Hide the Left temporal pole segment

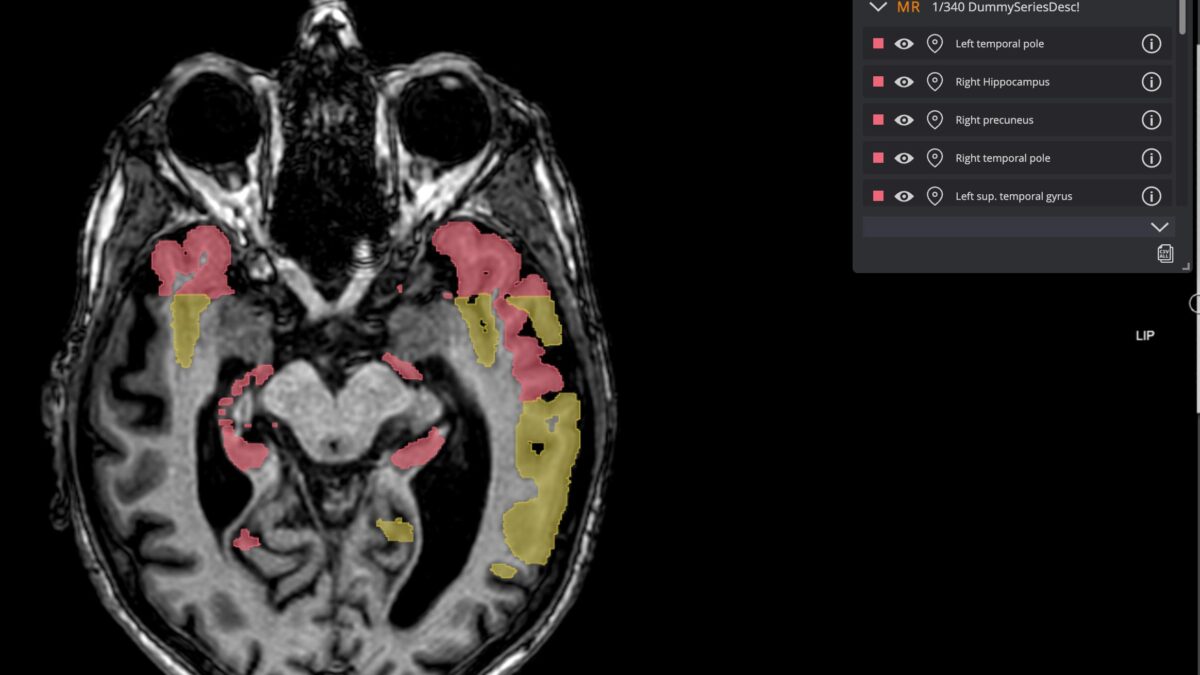(904, 44)
